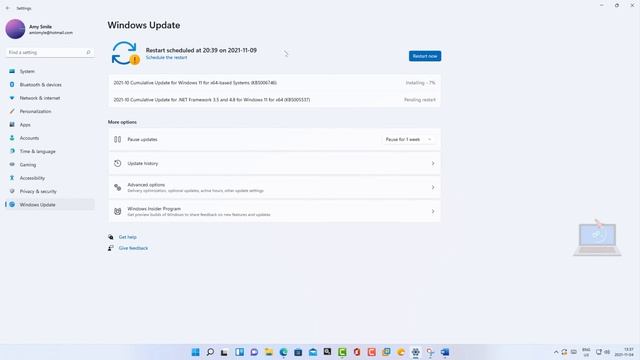
Task: Open Bluetooth & devices settings
Action: coord(49,85)
